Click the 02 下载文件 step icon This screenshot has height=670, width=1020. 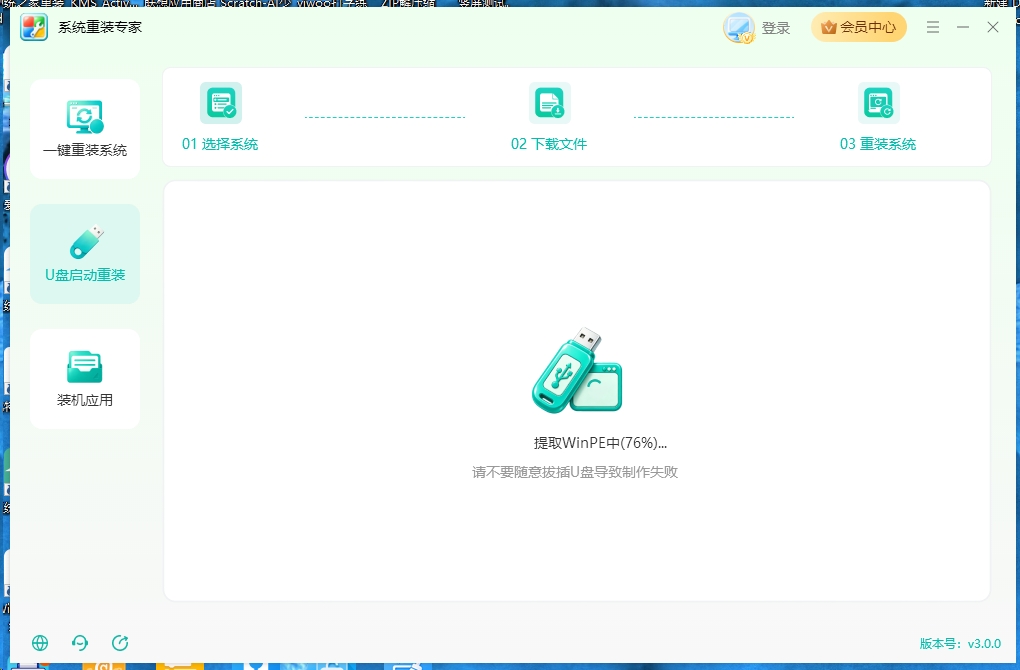(550, 103)
